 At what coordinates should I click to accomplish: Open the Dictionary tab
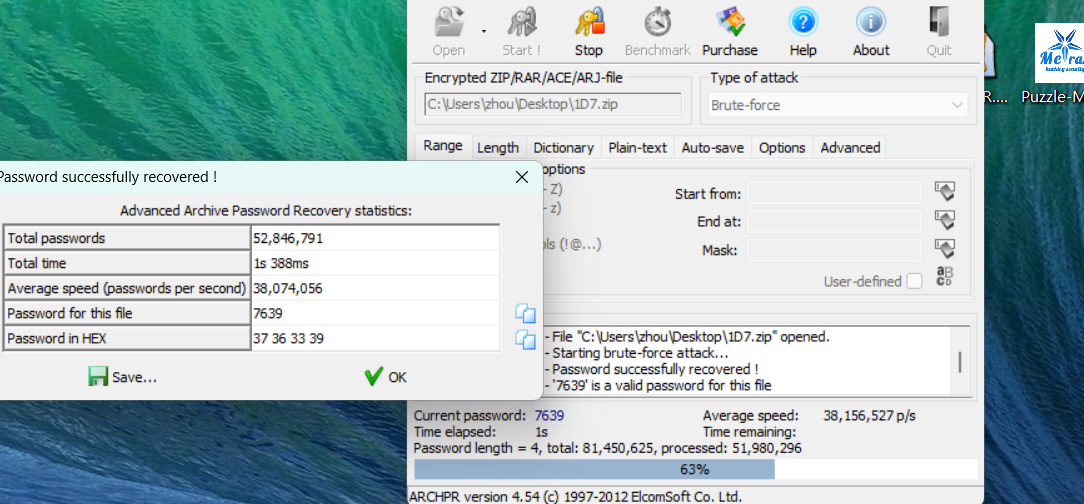[x=563, y=147]
